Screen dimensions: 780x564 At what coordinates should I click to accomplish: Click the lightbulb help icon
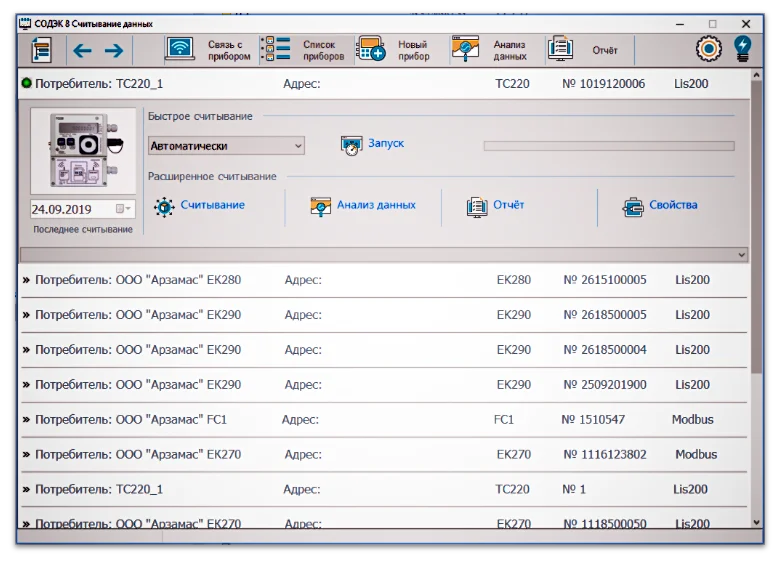click(x=742, y=49)
